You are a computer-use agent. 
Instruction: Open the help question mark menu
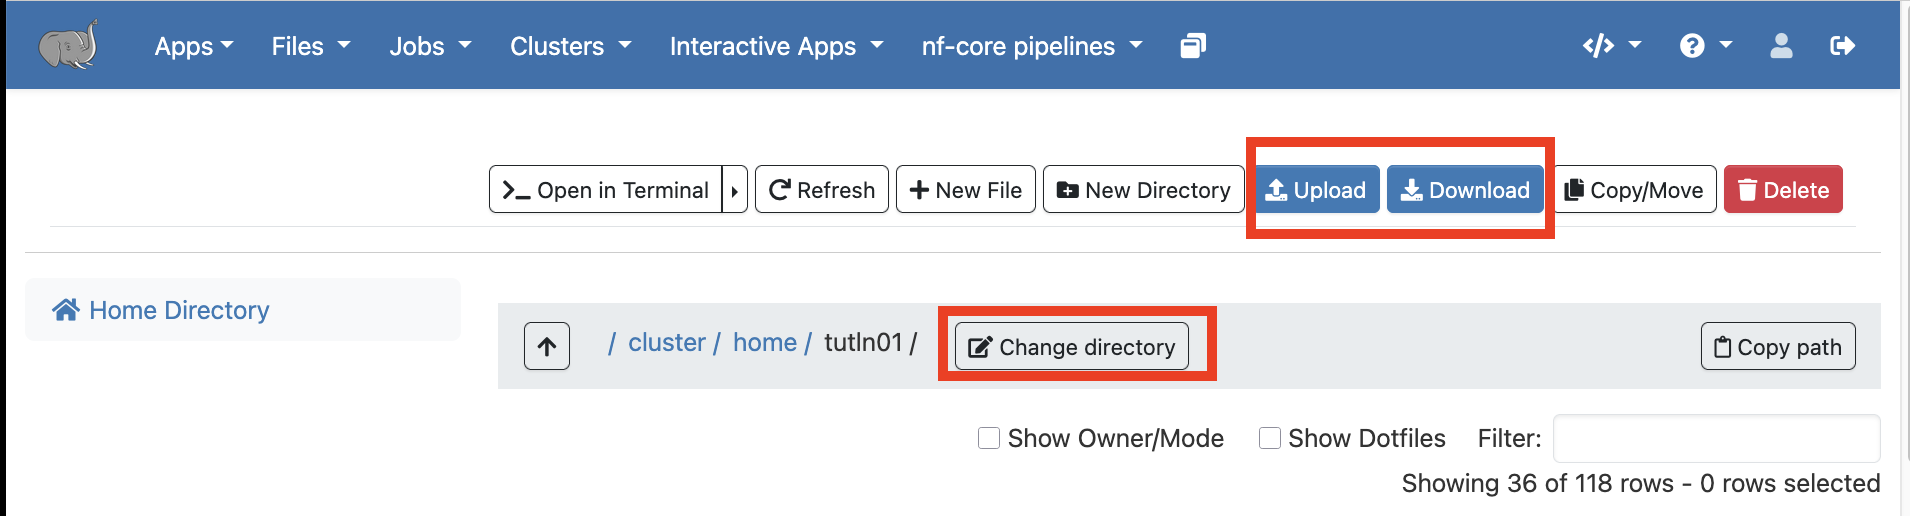coord(1704,46)
